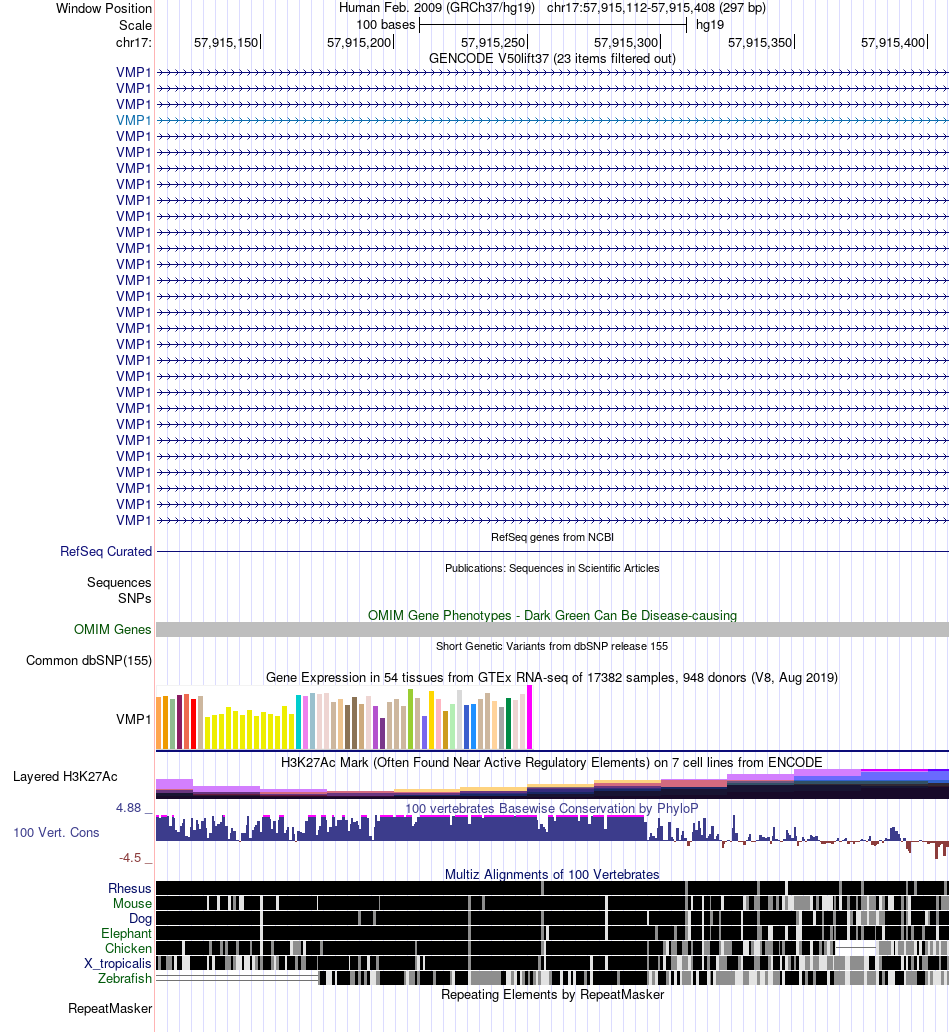Open the H3K27Ac Mark ENCODE track title

point(552,762)
